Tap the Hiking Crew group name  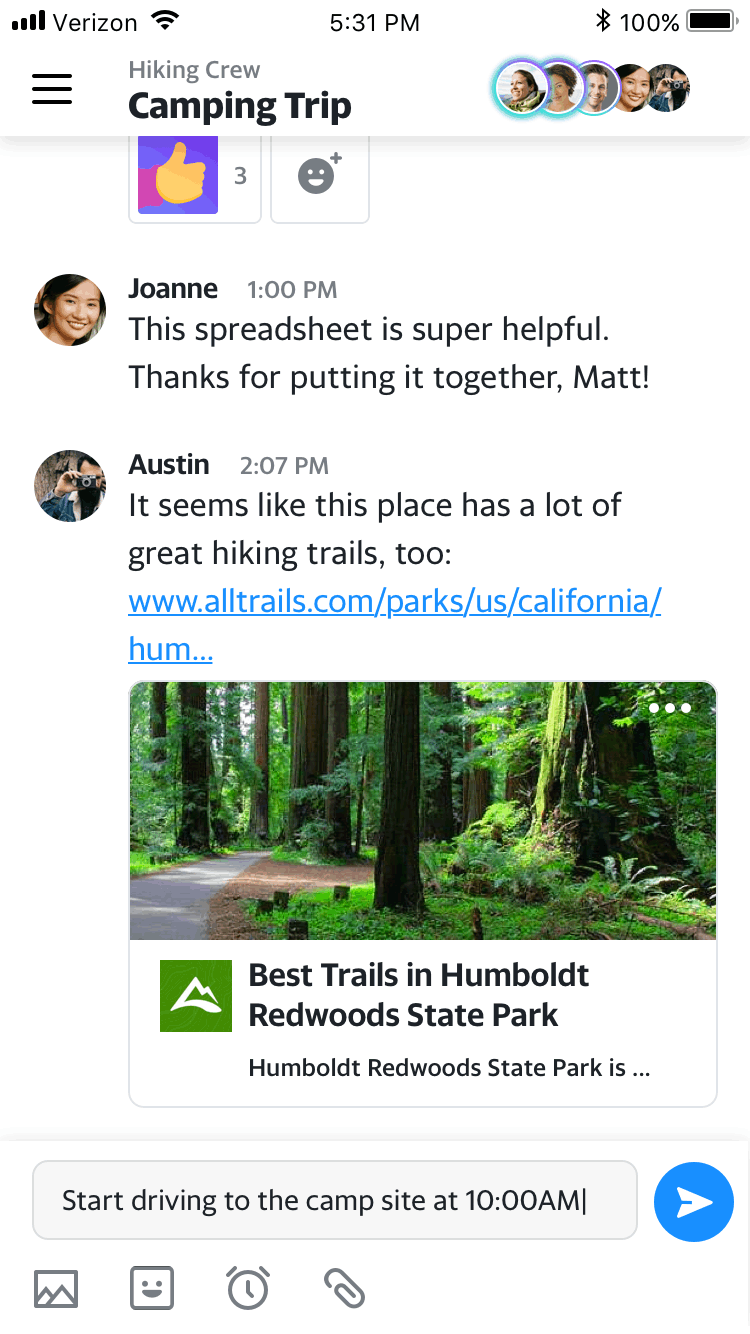coord(194,70)
